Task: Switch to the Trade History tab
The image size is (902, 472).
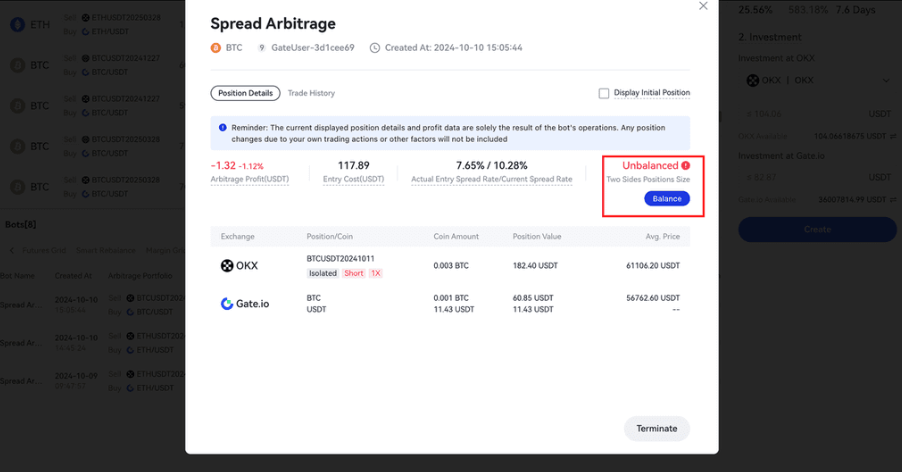Action: pyautogui.click(x=311, y=93)
